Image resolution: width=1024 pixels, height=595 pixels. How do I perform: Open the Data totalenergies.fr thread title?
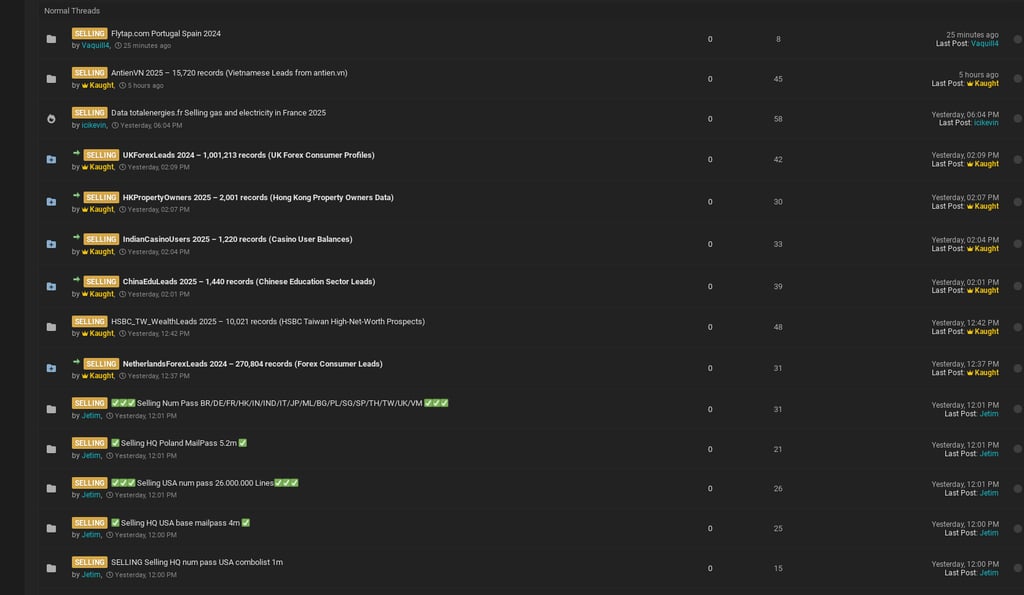coord(218,112)
